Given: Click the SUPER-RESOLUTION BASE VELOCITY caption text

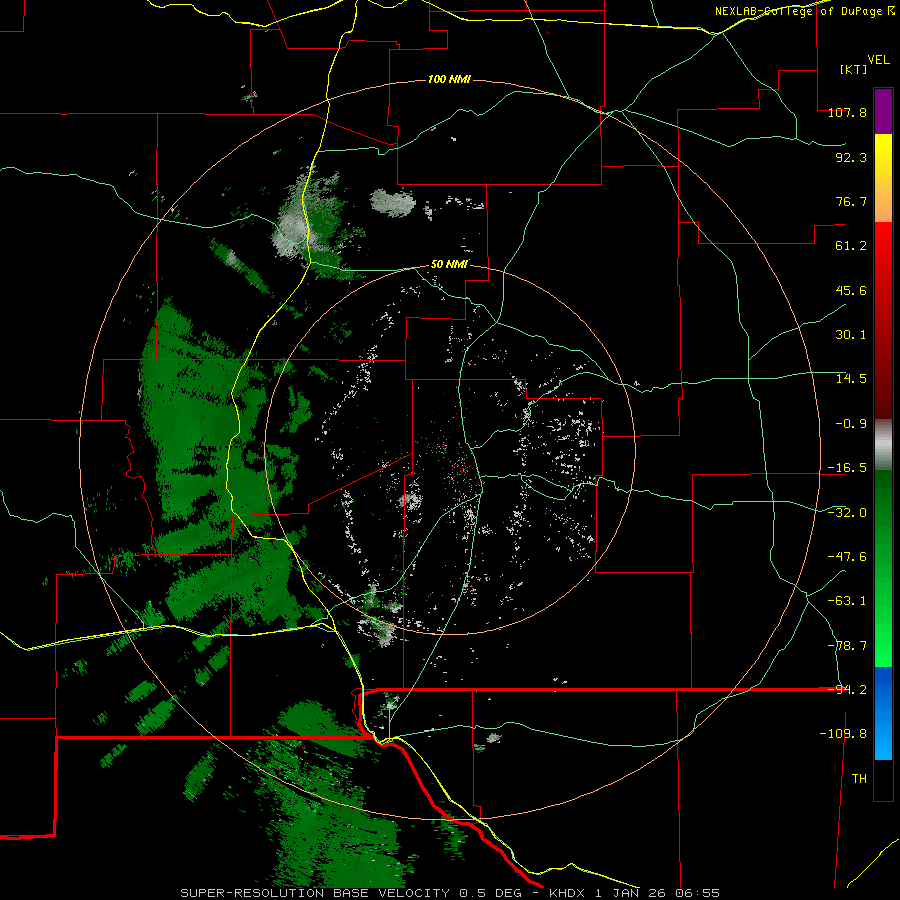Looking at the screenshot, I should coord(317,893).
